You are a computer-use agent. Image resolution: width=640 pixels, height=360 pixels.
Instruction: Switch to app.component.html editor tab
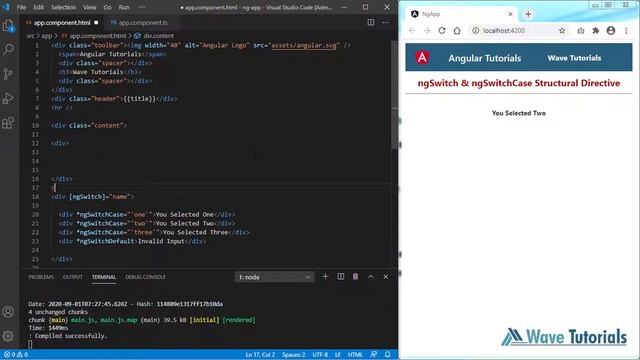pos(62,23)
